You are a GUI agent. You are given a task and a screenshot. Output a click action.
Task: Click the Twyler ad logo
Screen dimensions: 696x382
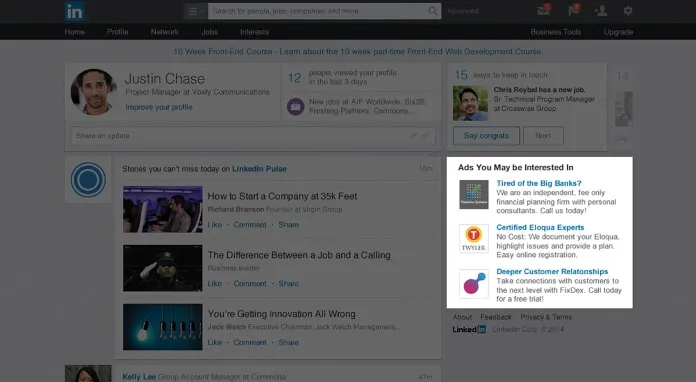pyautogui.click(x=474, y=239)
